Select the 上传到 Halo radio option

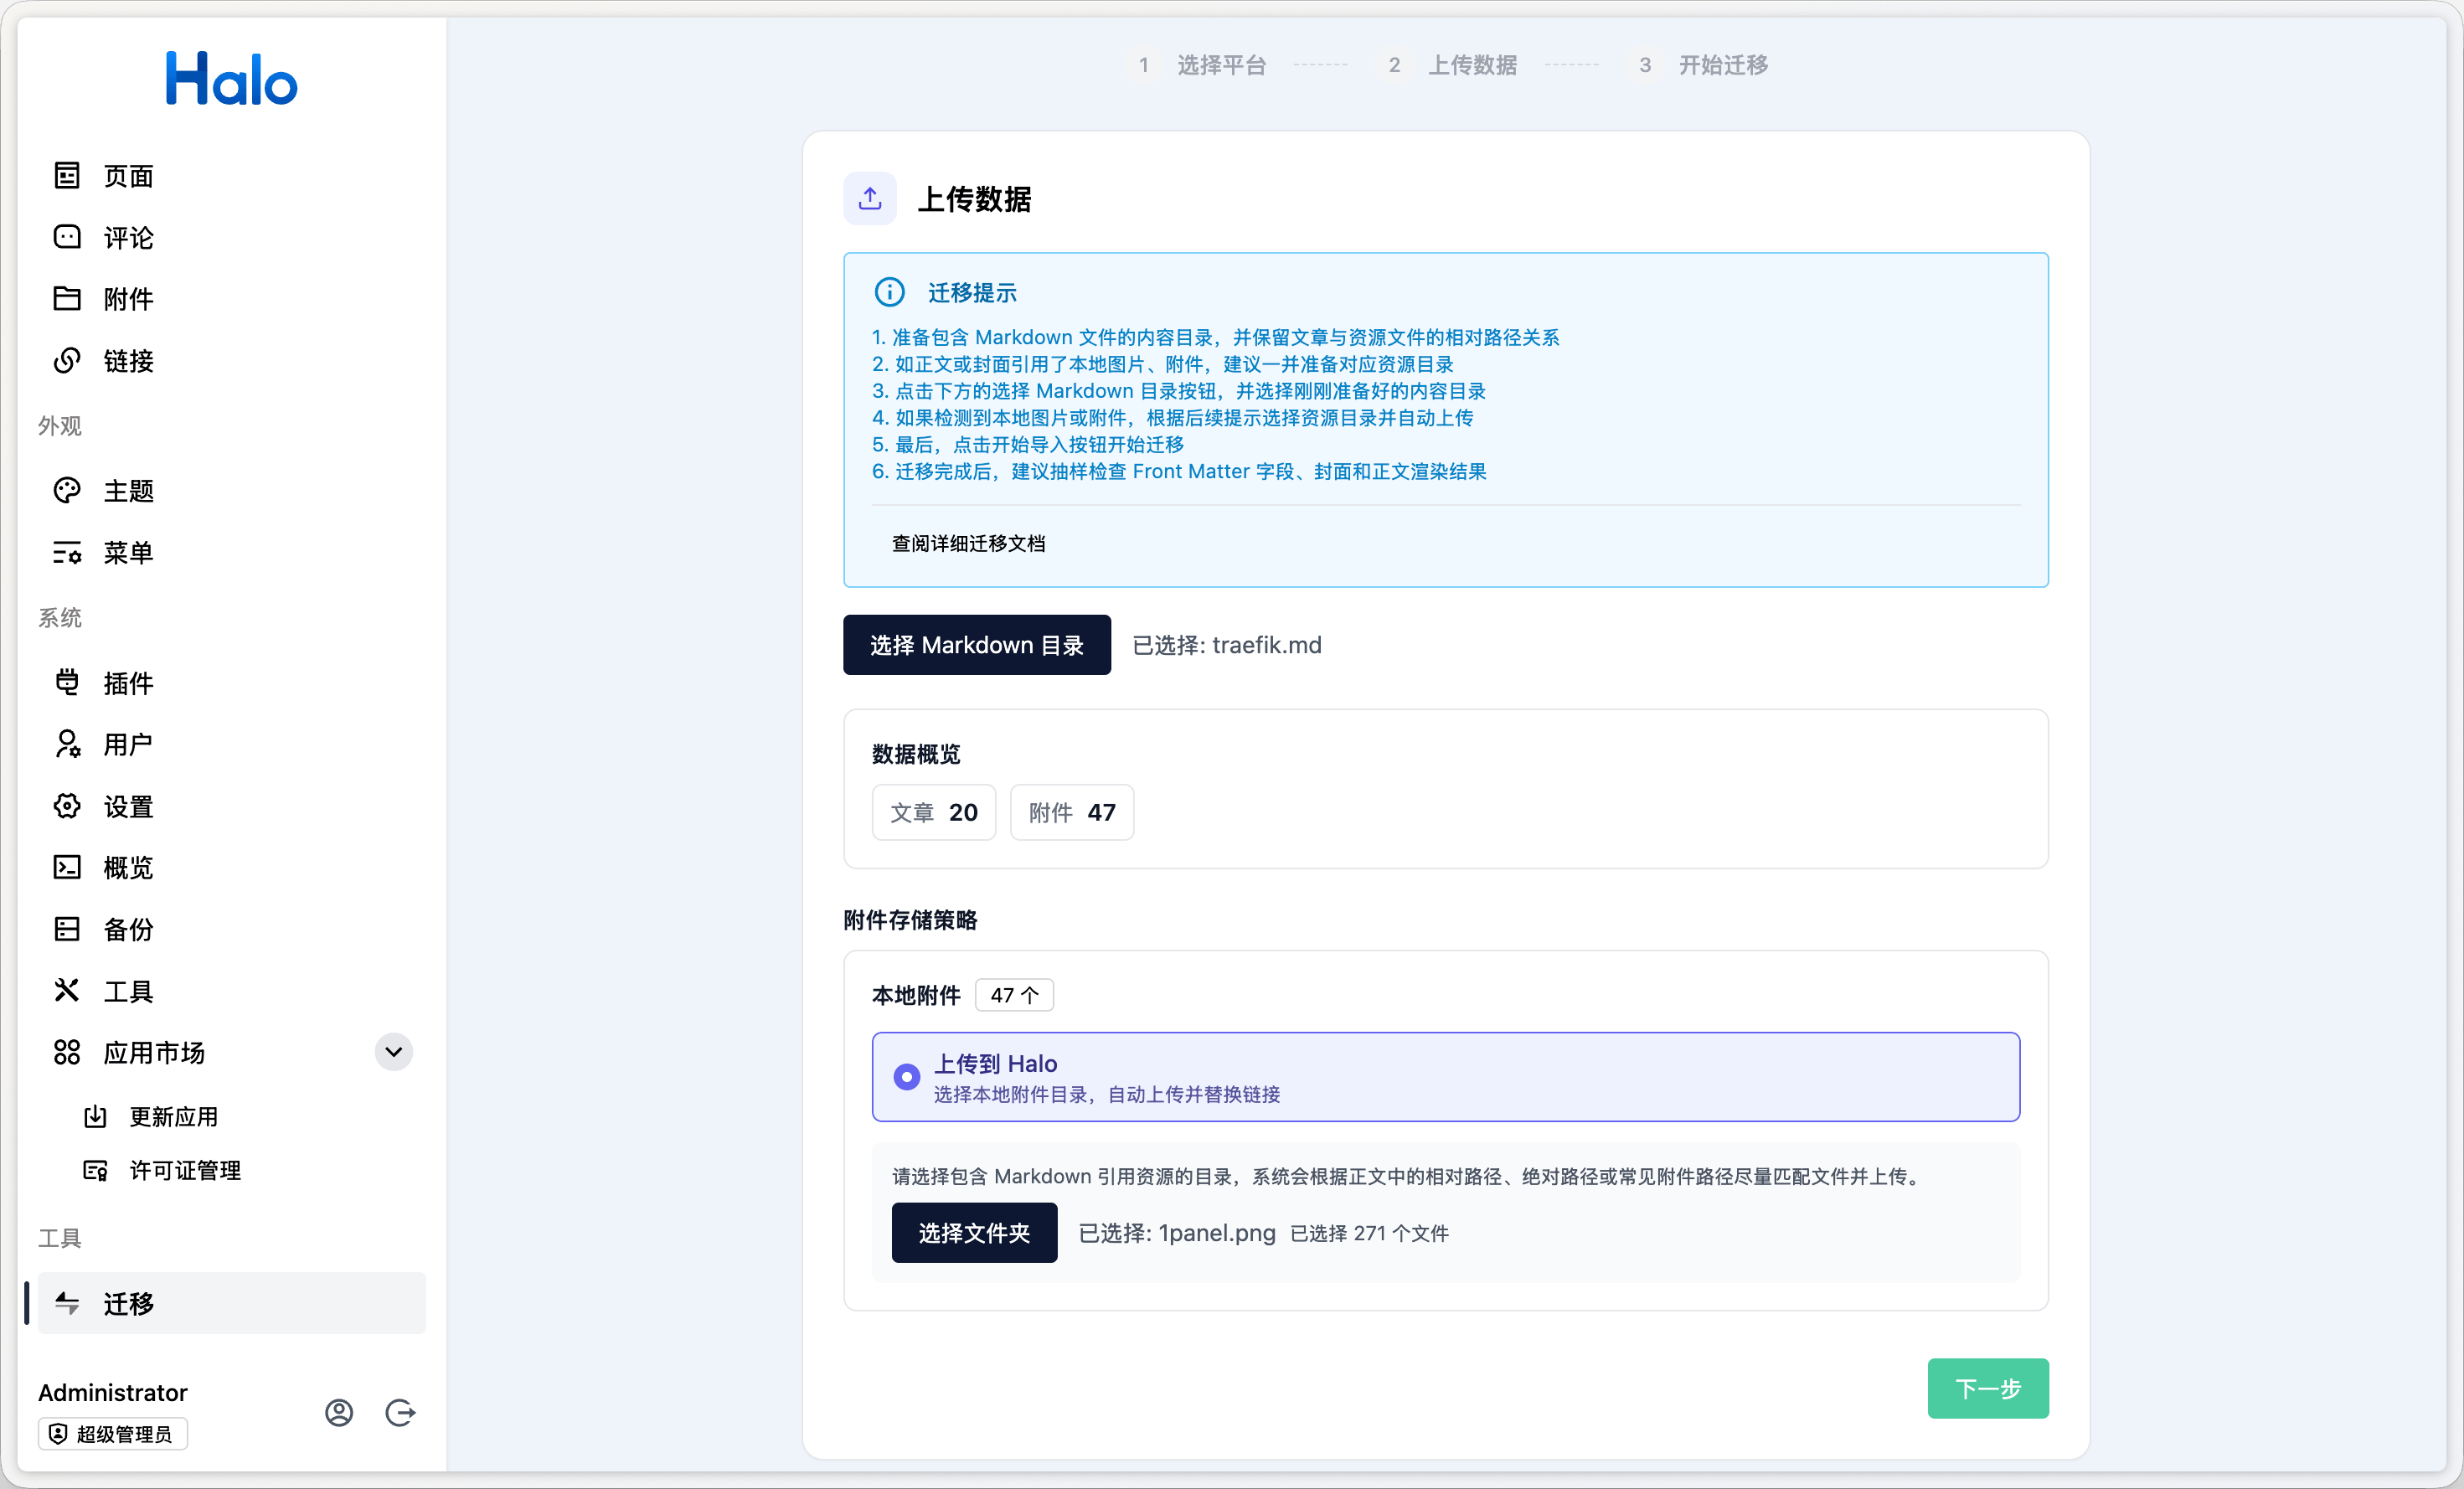906,1077
